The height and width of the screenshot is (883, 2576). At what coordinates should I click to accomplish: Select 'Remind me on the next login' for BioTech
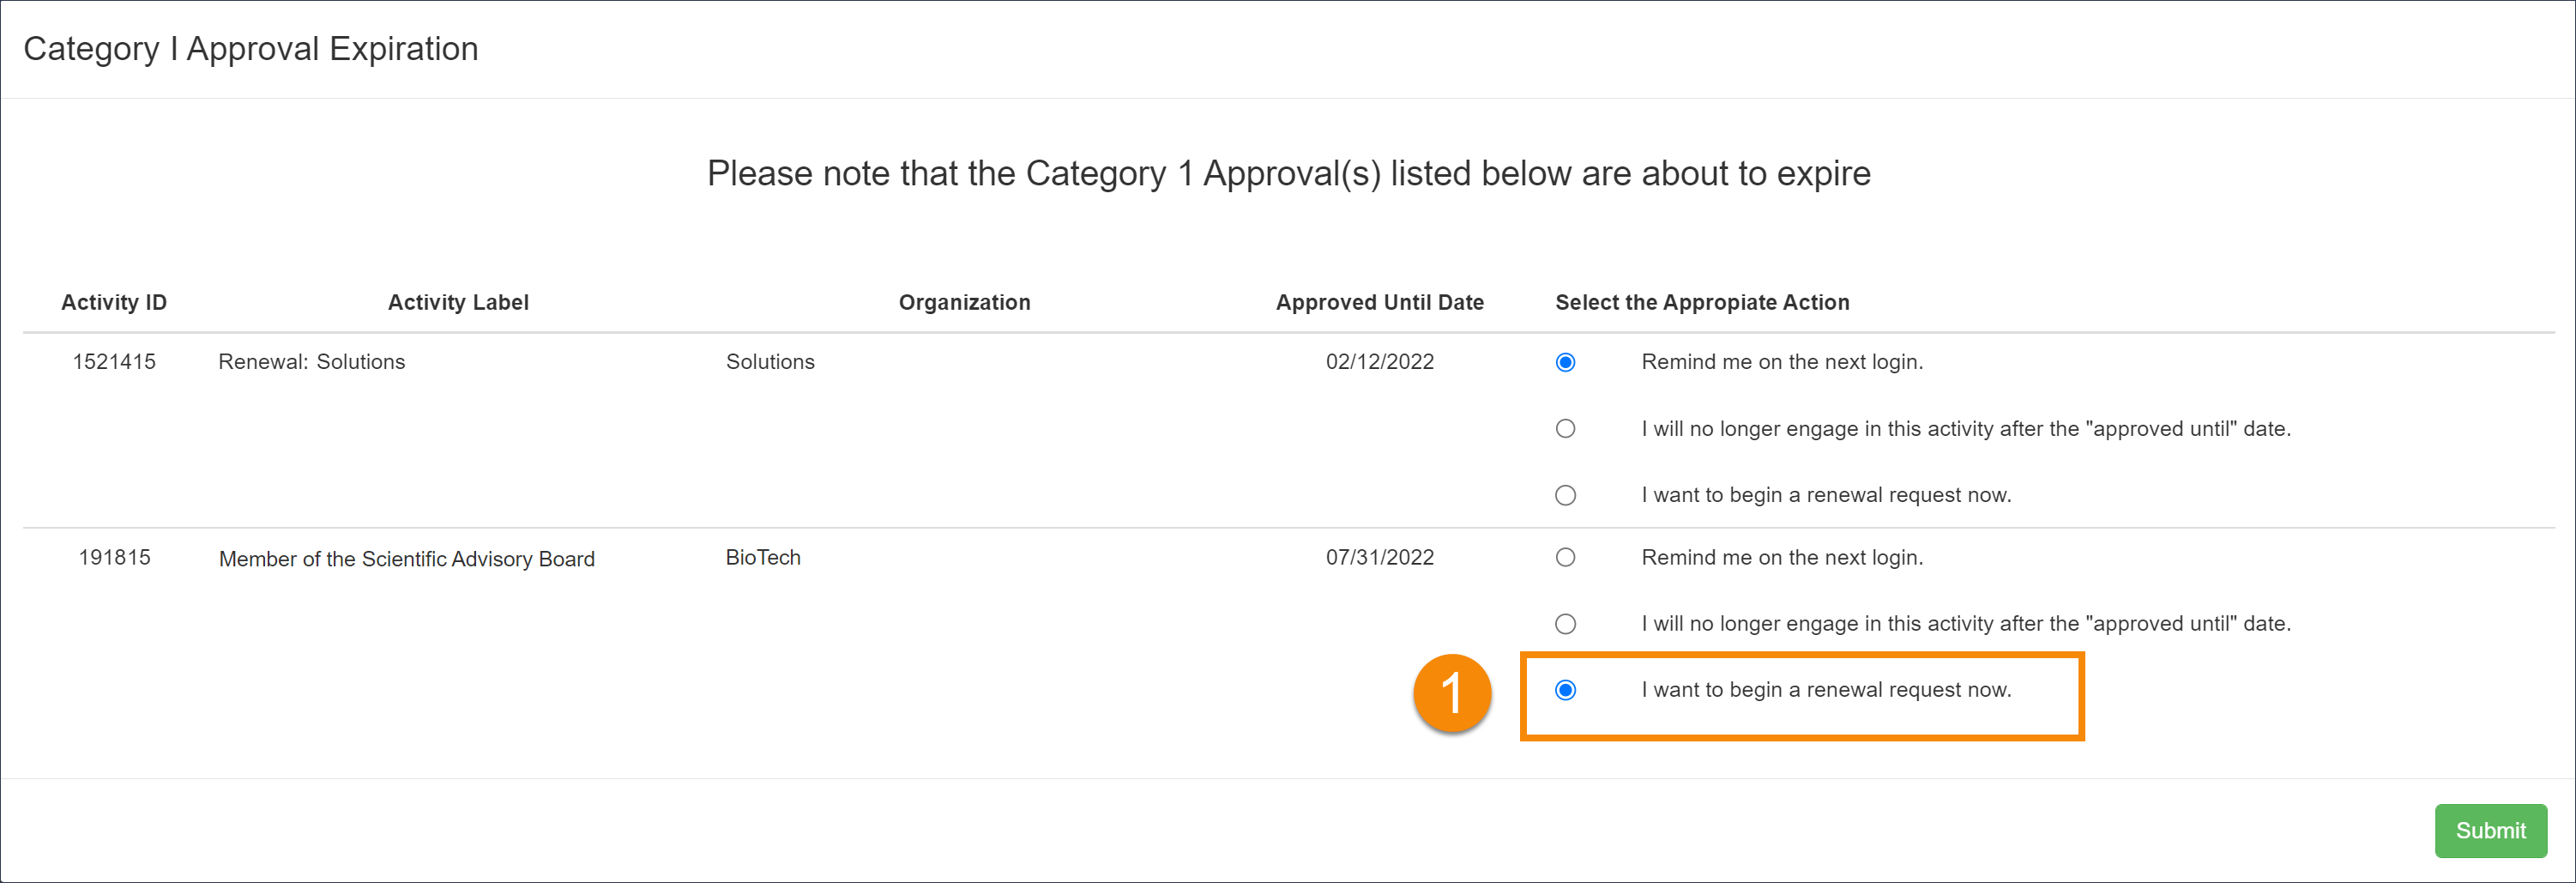[1565, 557]
